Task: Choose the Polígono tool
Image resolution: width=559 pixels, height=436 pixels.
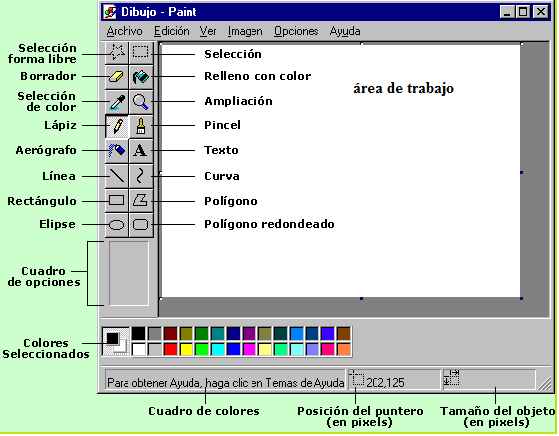Action: tap(141, 200)
